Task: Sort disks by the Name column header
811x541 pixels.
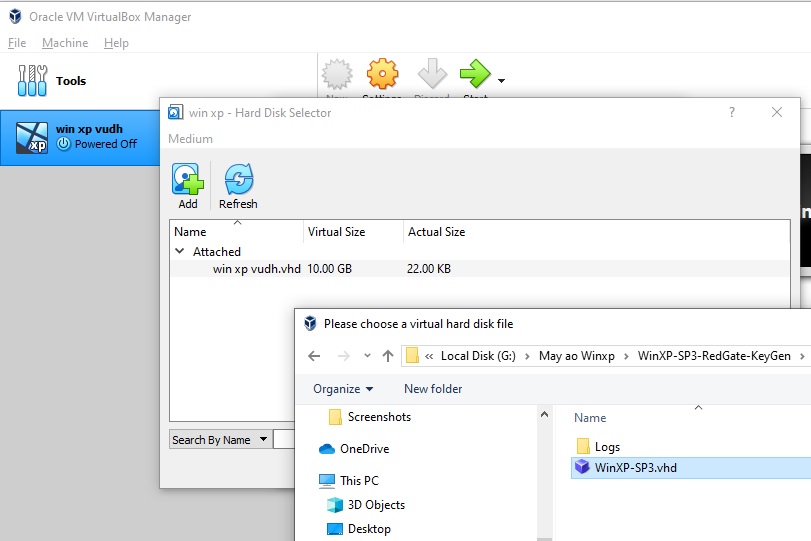Action: [x=236, y=232]
